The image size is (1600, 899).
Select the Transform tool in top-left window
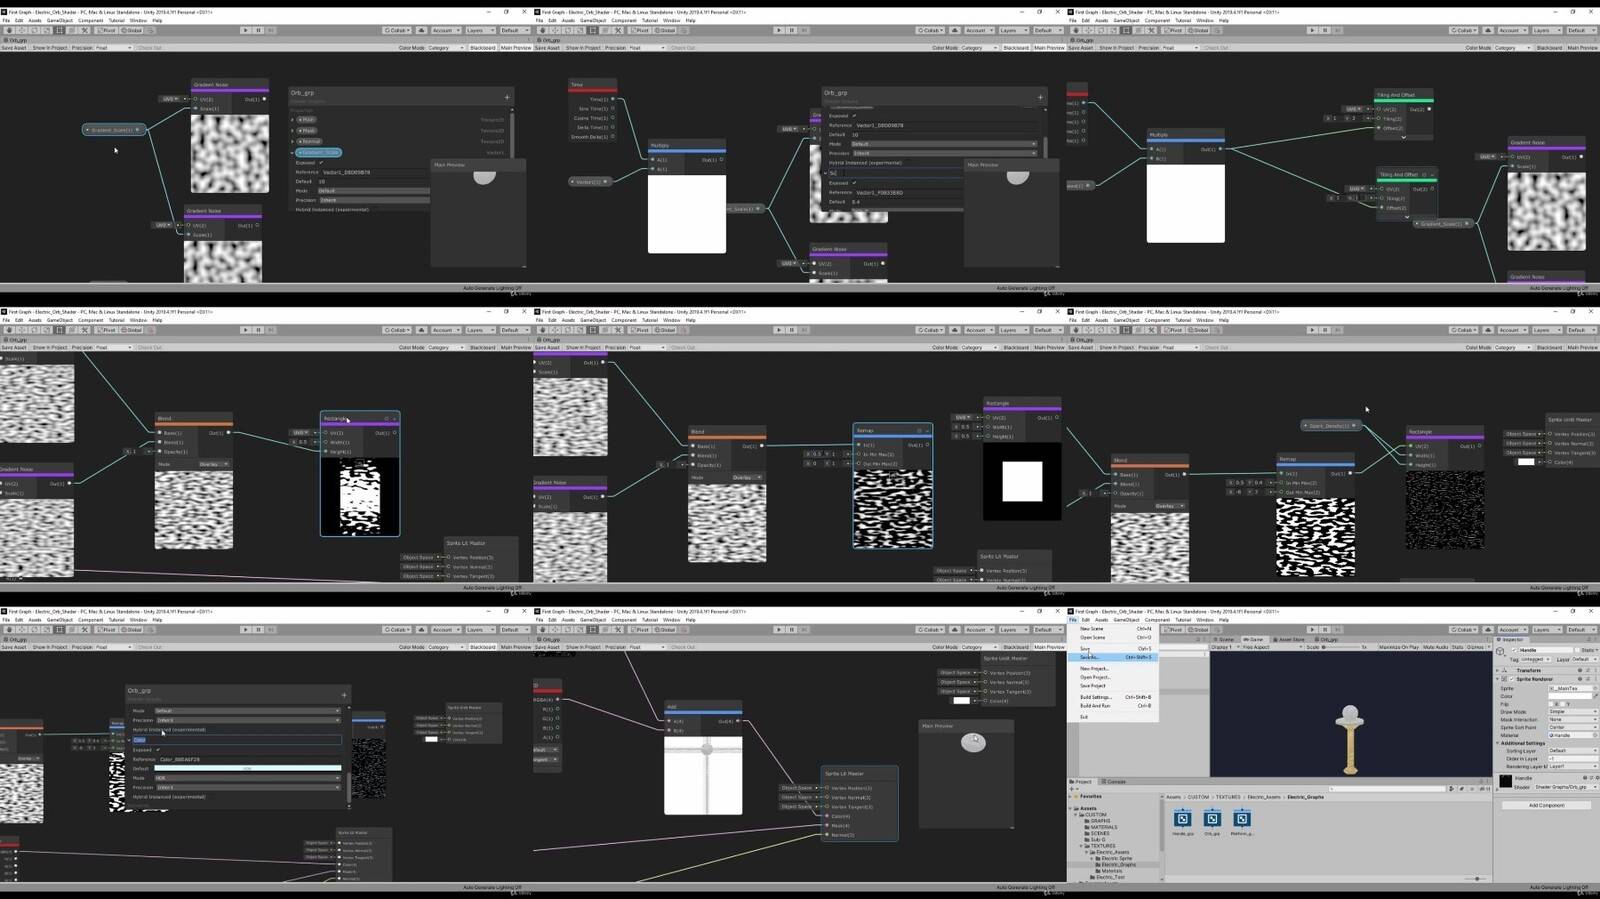point(71,30)
